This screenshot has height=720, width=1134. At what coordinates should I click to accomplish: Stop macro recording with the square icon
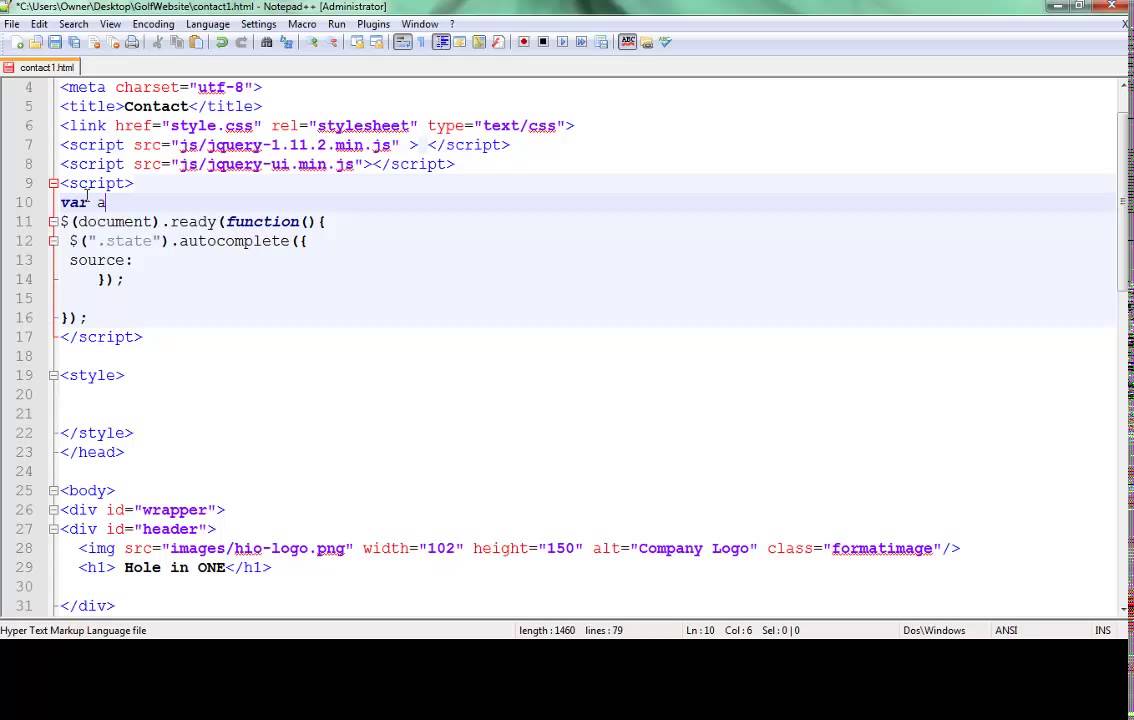[543, 43]
